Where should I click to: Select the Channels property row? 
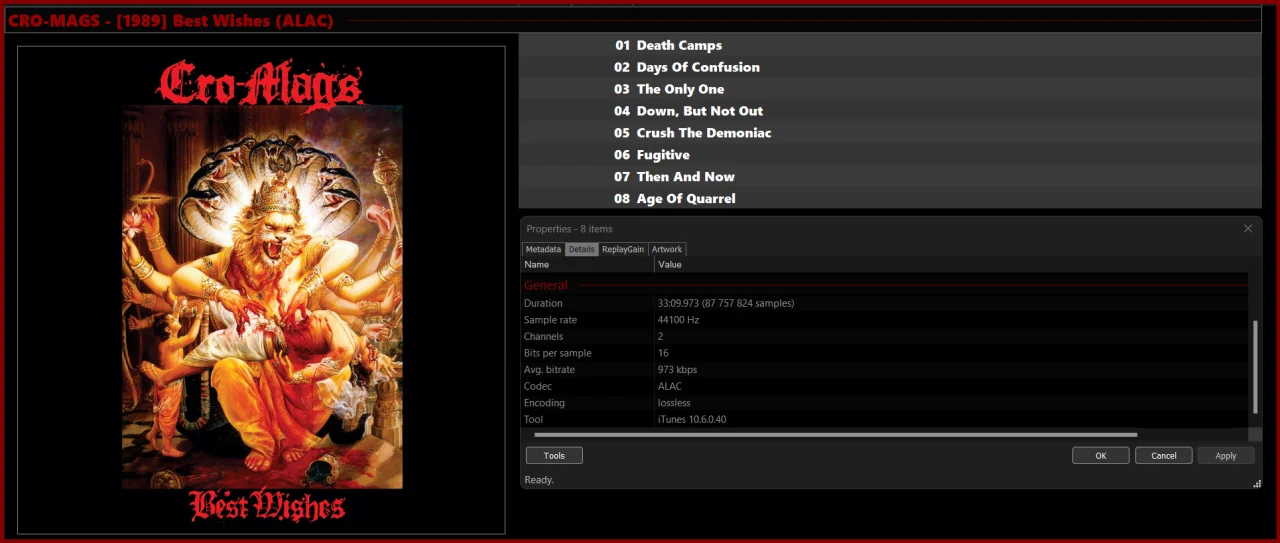click(x=885, y=336)
